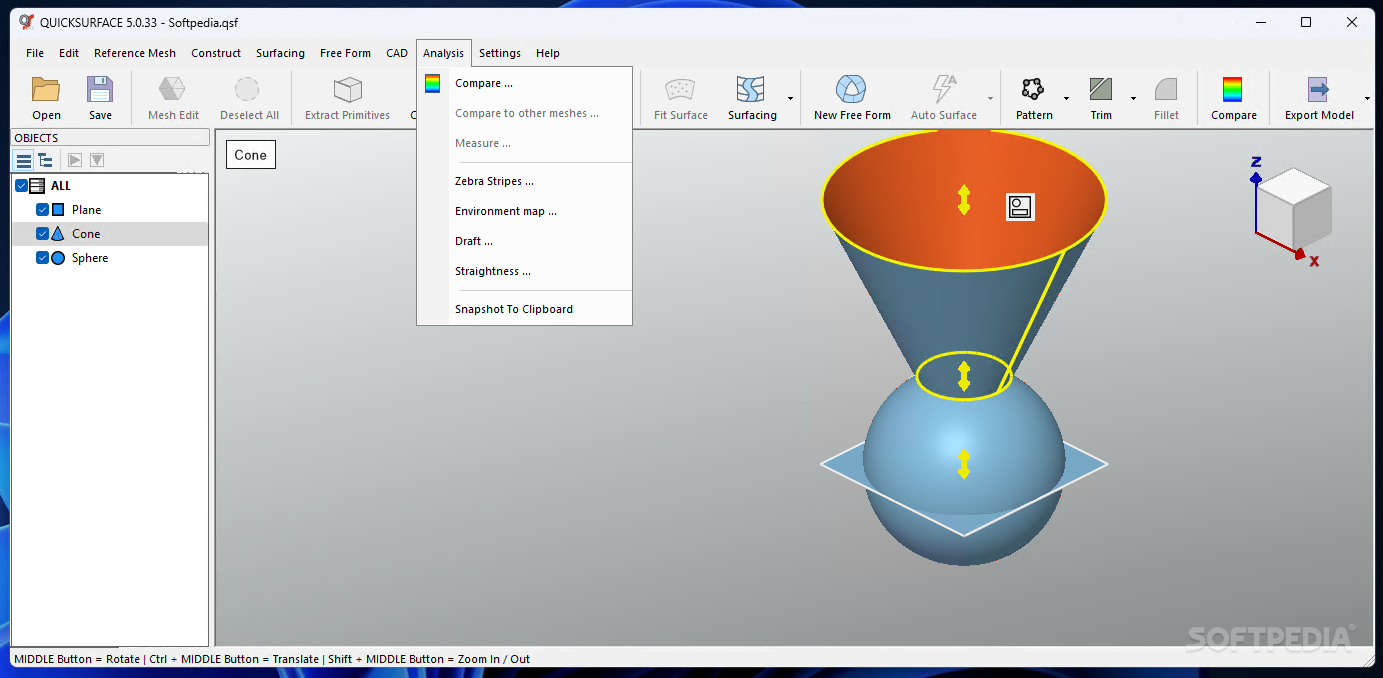Open the Edit menu
Image resolution: width=1383 pixels, height=678 pixels.
[69, 53]
